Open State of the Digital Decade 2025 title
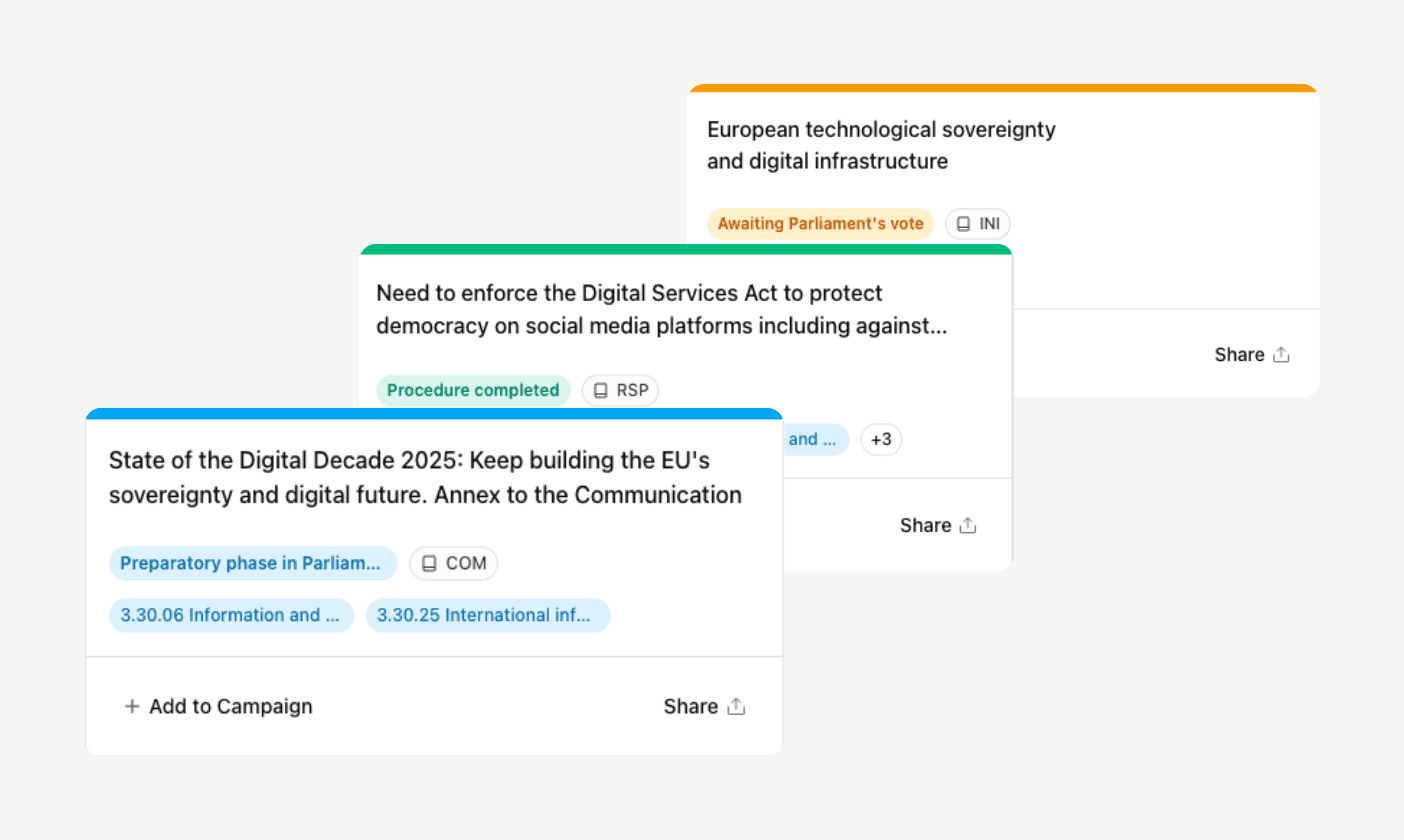Viewport: 1404px width, 840px height. (425, 477)
